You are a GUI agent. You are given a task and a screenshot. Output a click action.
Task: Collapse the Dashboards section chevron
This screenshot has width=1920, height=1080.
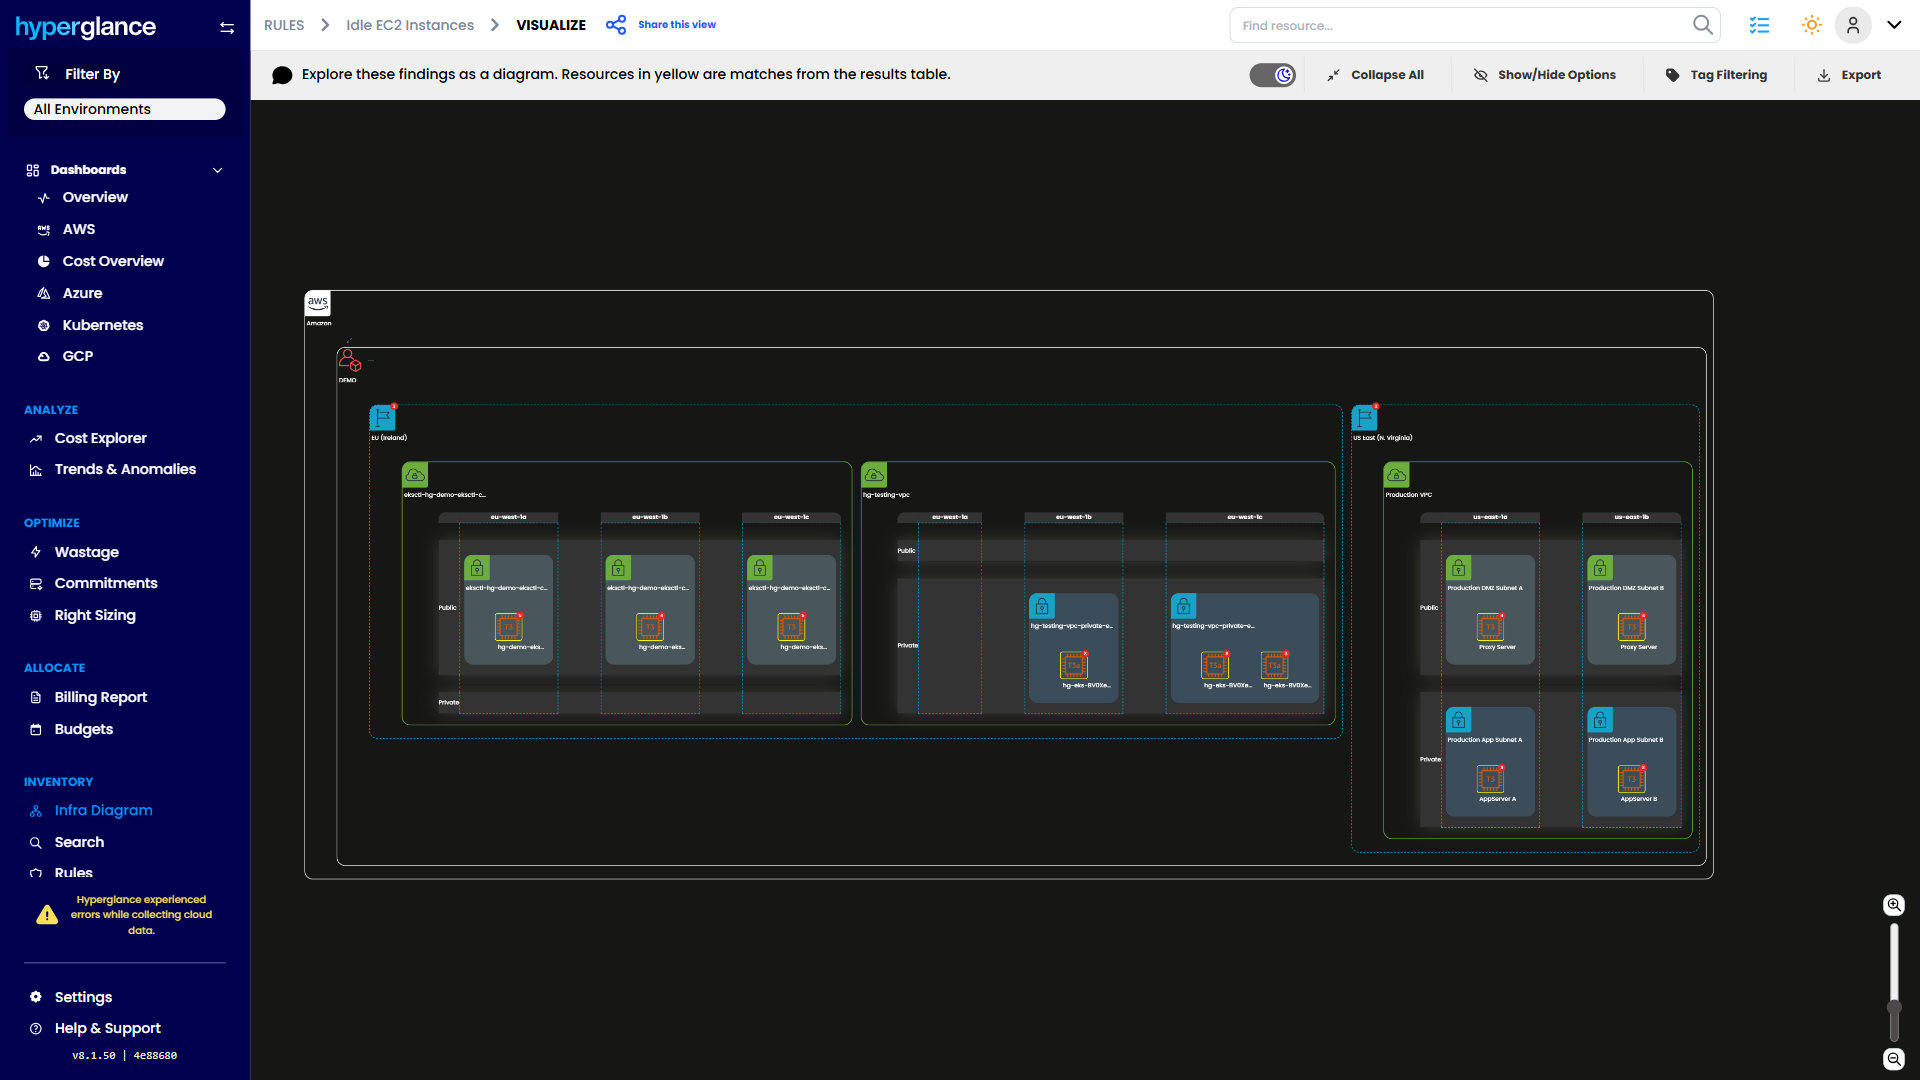click(x=217, y=170)
